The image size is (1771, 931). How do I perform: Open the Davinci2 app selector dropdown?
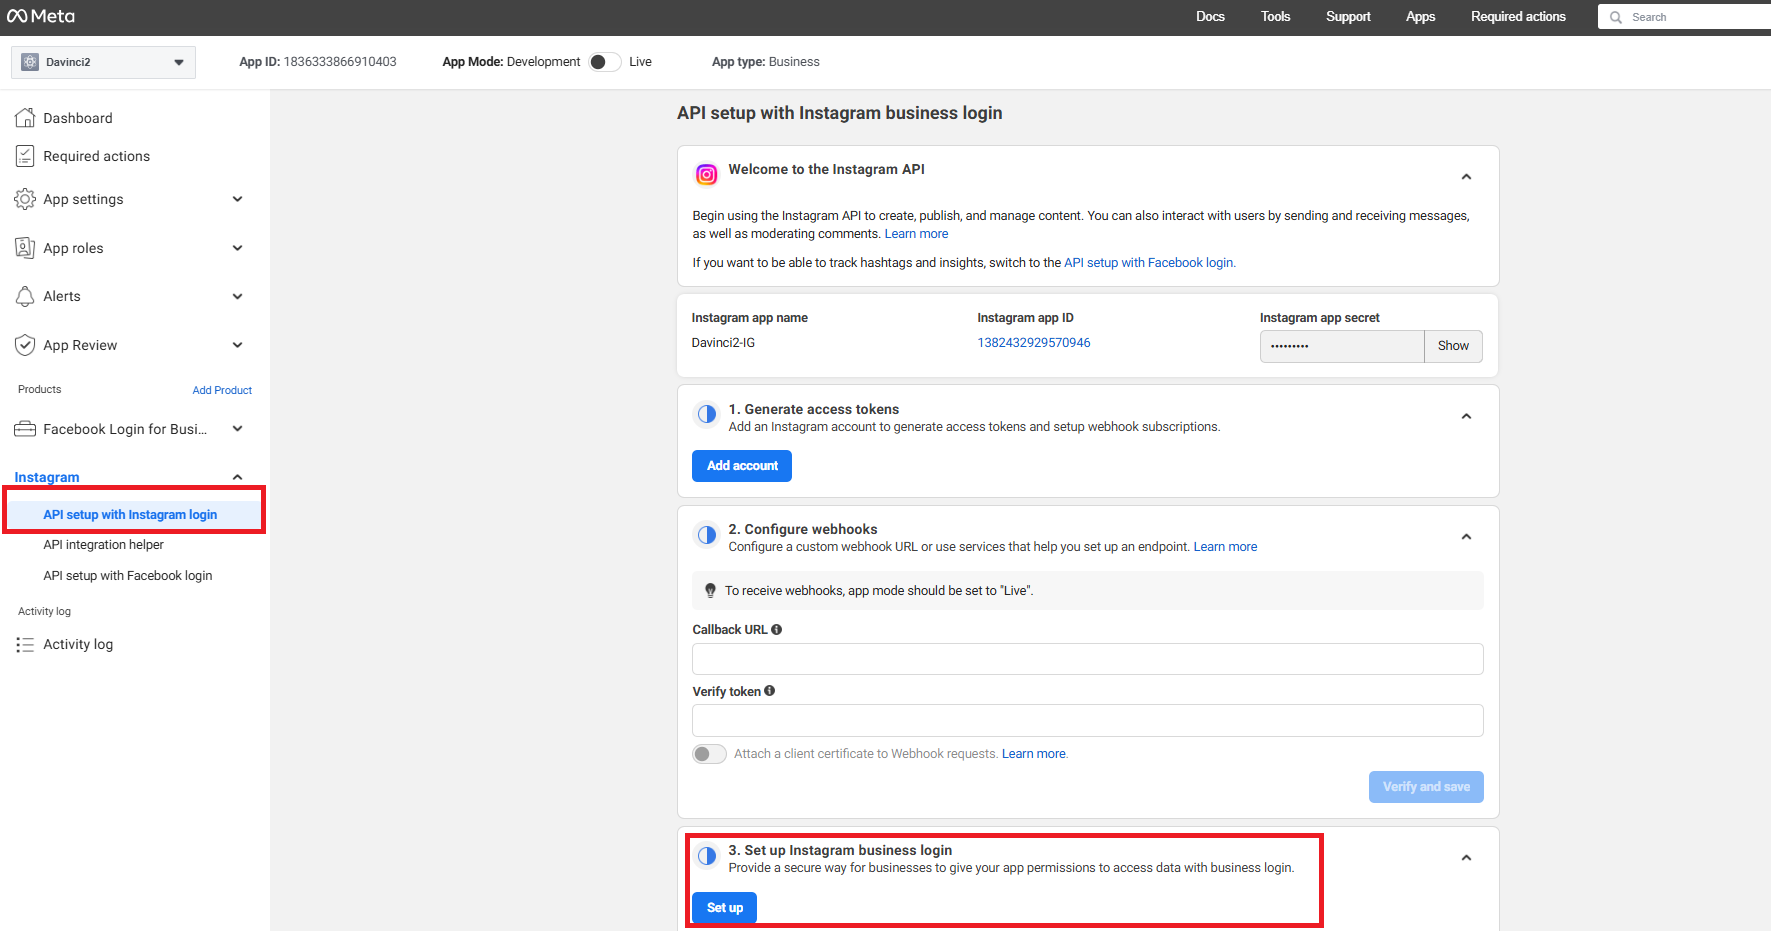pyautogui.click(x=104, y=62)
